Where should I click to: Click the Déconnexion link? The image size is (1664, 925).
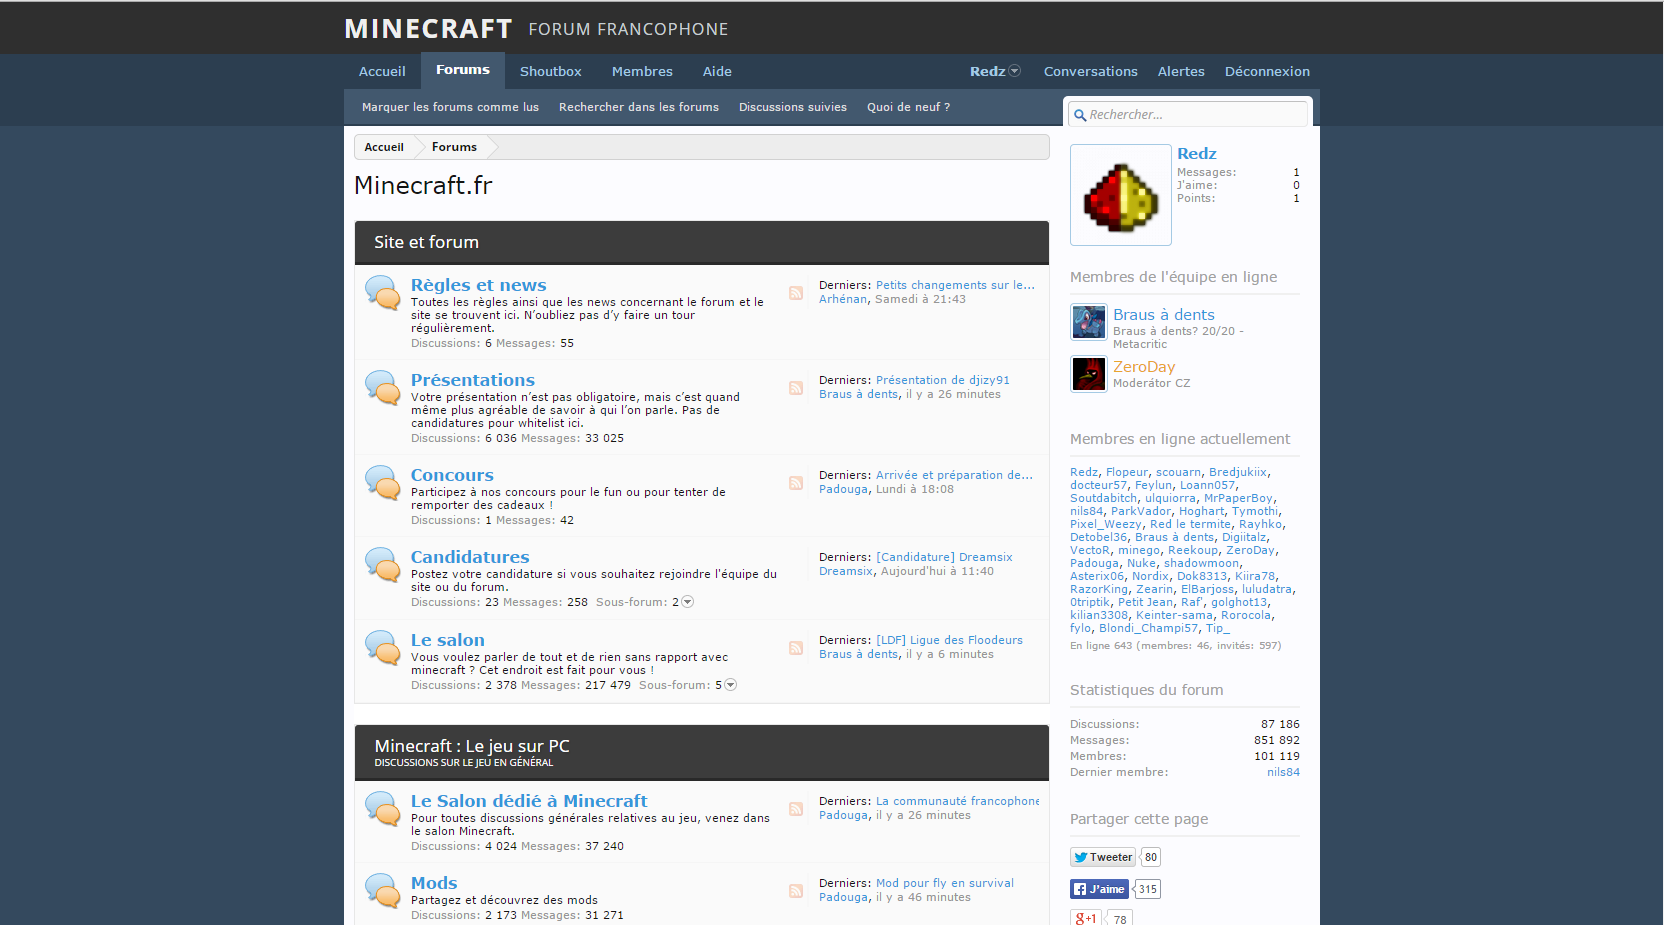click(1267, 71)
